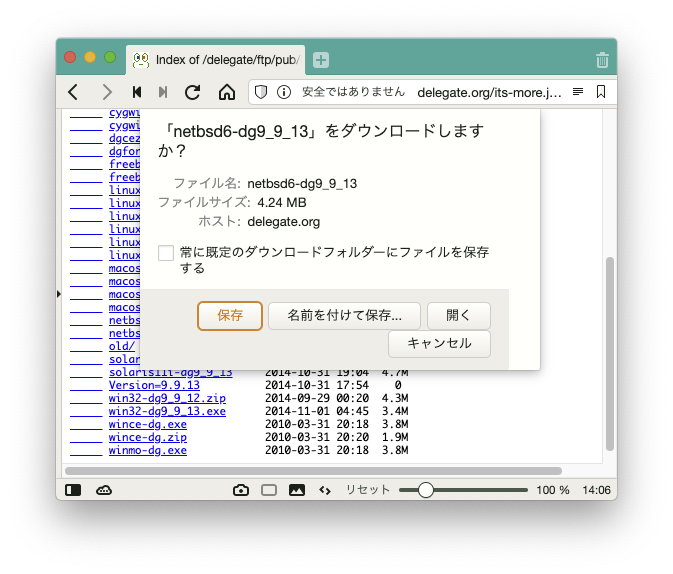Toggle image loading icon in status bar
Screen dimensions: 673x574
click(296, 490)
